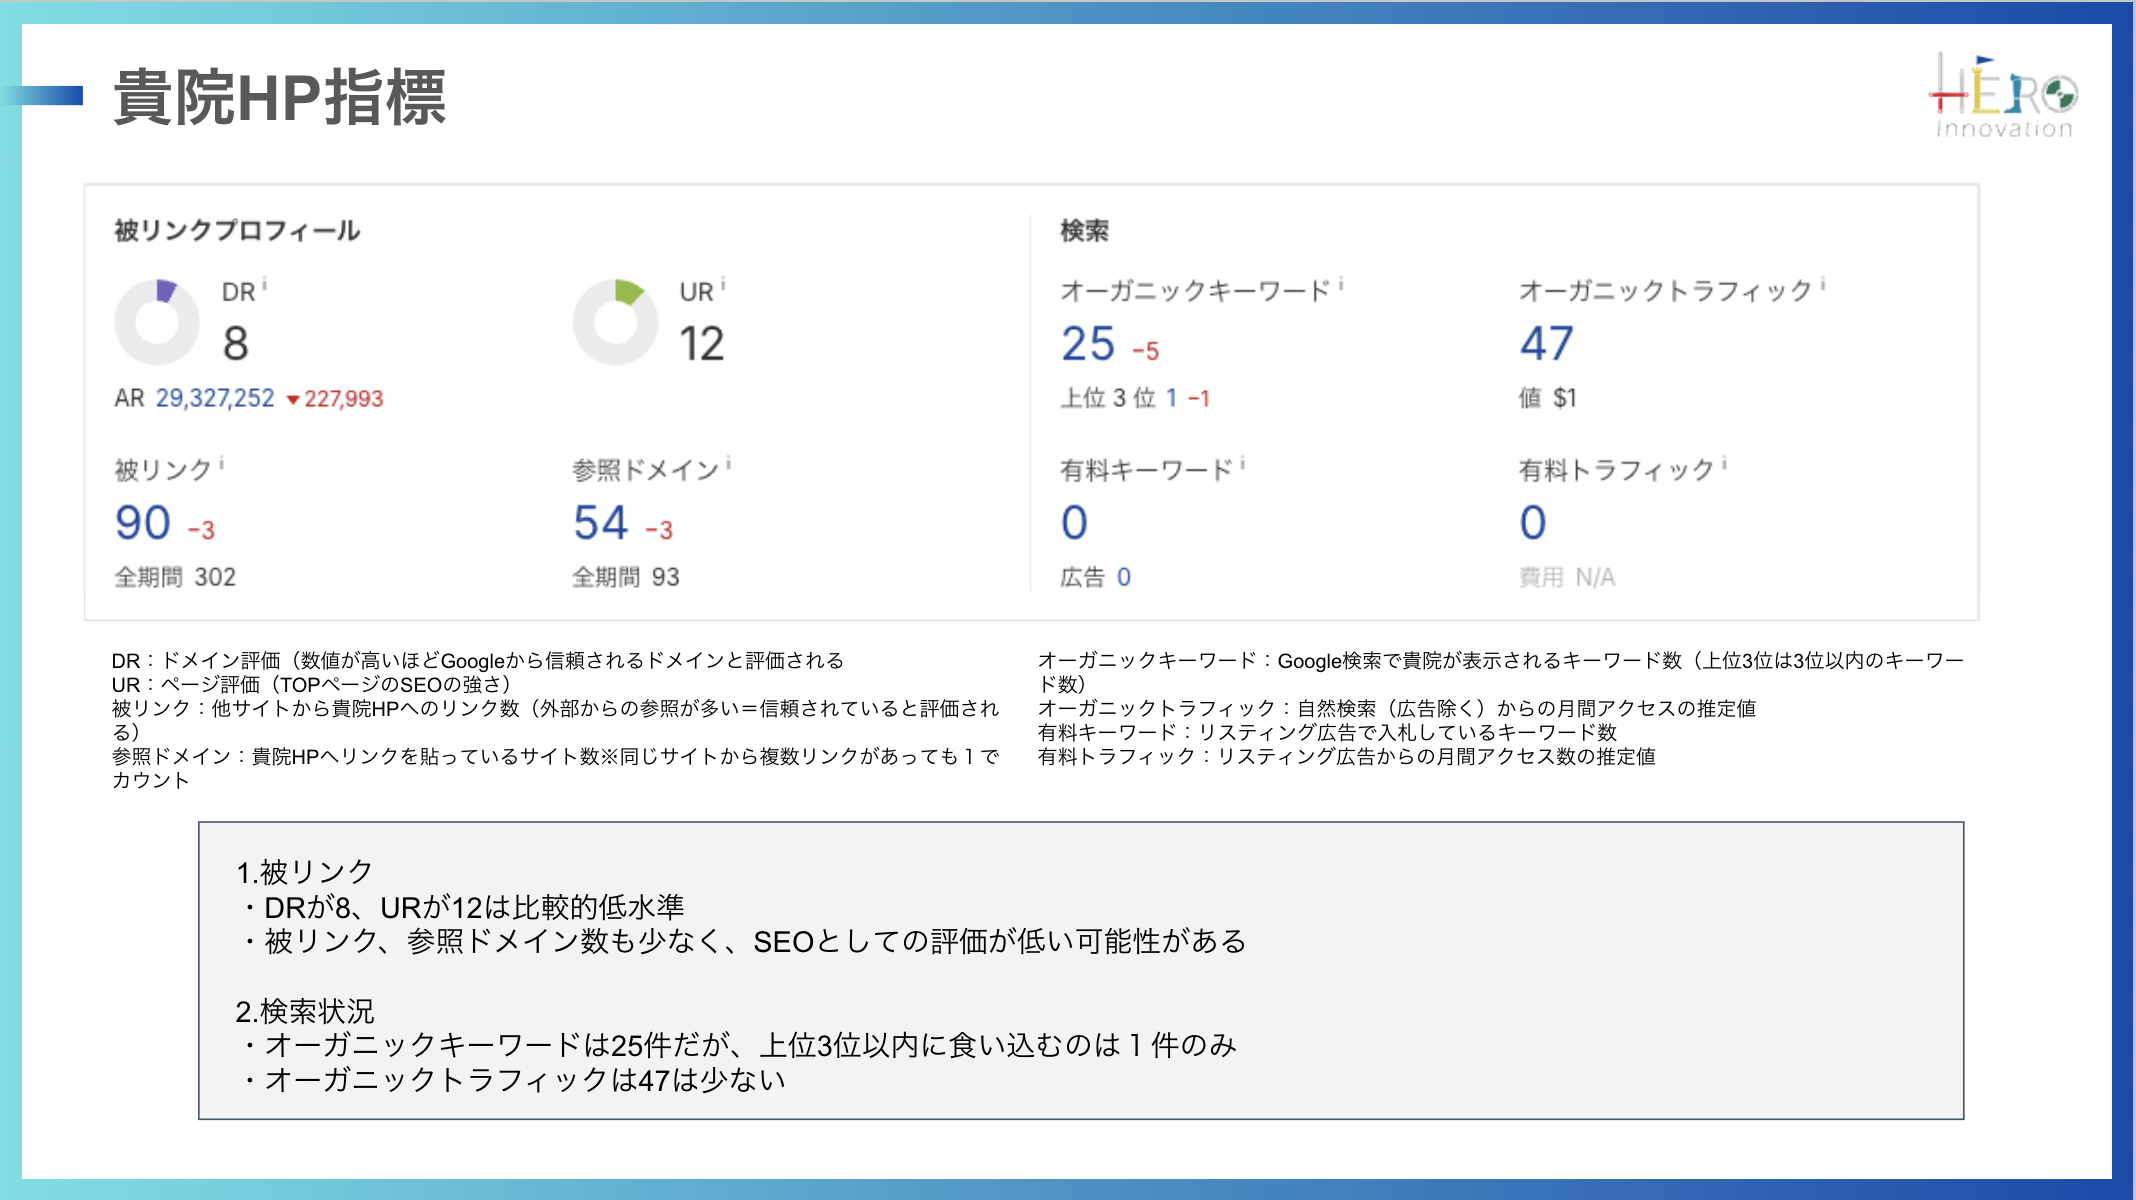Image resolution: width=2136 pixels, height=1200 pixels.
Task: Click info icon beside 被リンク label
Action: click(221, 464)
